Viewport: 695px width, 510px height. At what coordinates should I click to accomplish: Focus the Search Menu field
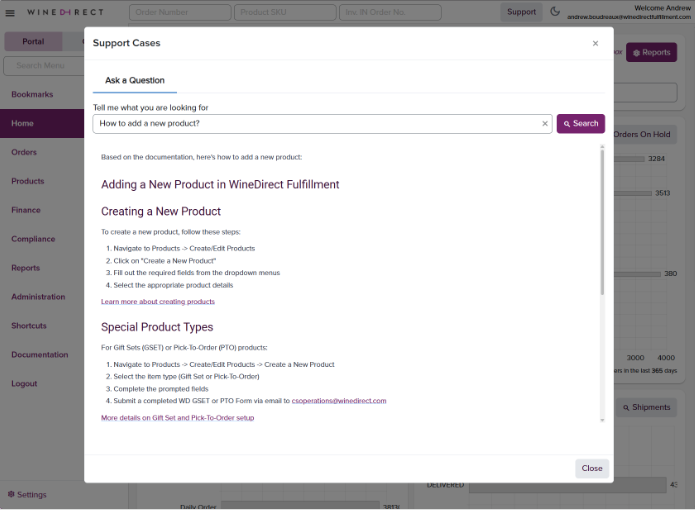coord(44,66)
